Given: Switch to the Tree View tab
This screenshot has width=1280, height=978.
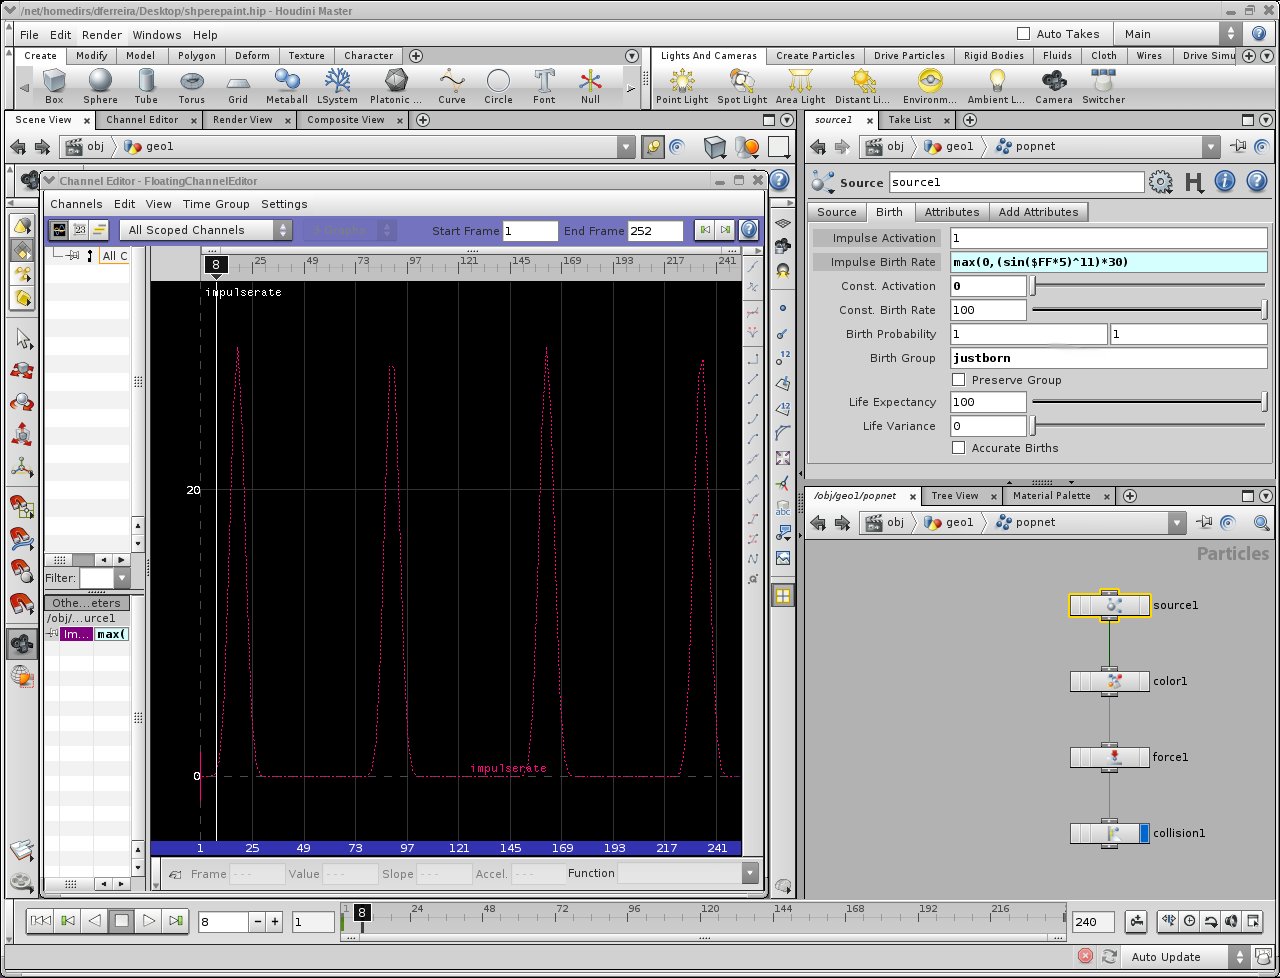Looking at the screenshot, I should click(954, 496).
